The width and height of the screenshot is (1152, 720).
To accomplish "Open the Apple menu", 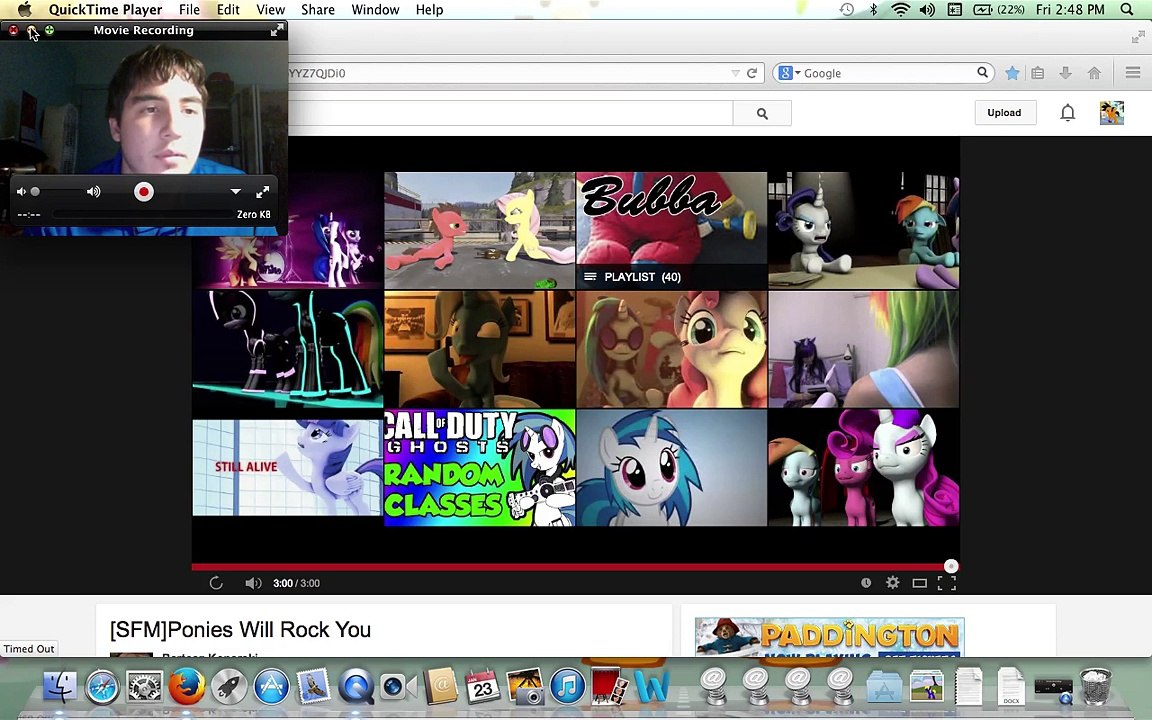I will pos(24,10).
